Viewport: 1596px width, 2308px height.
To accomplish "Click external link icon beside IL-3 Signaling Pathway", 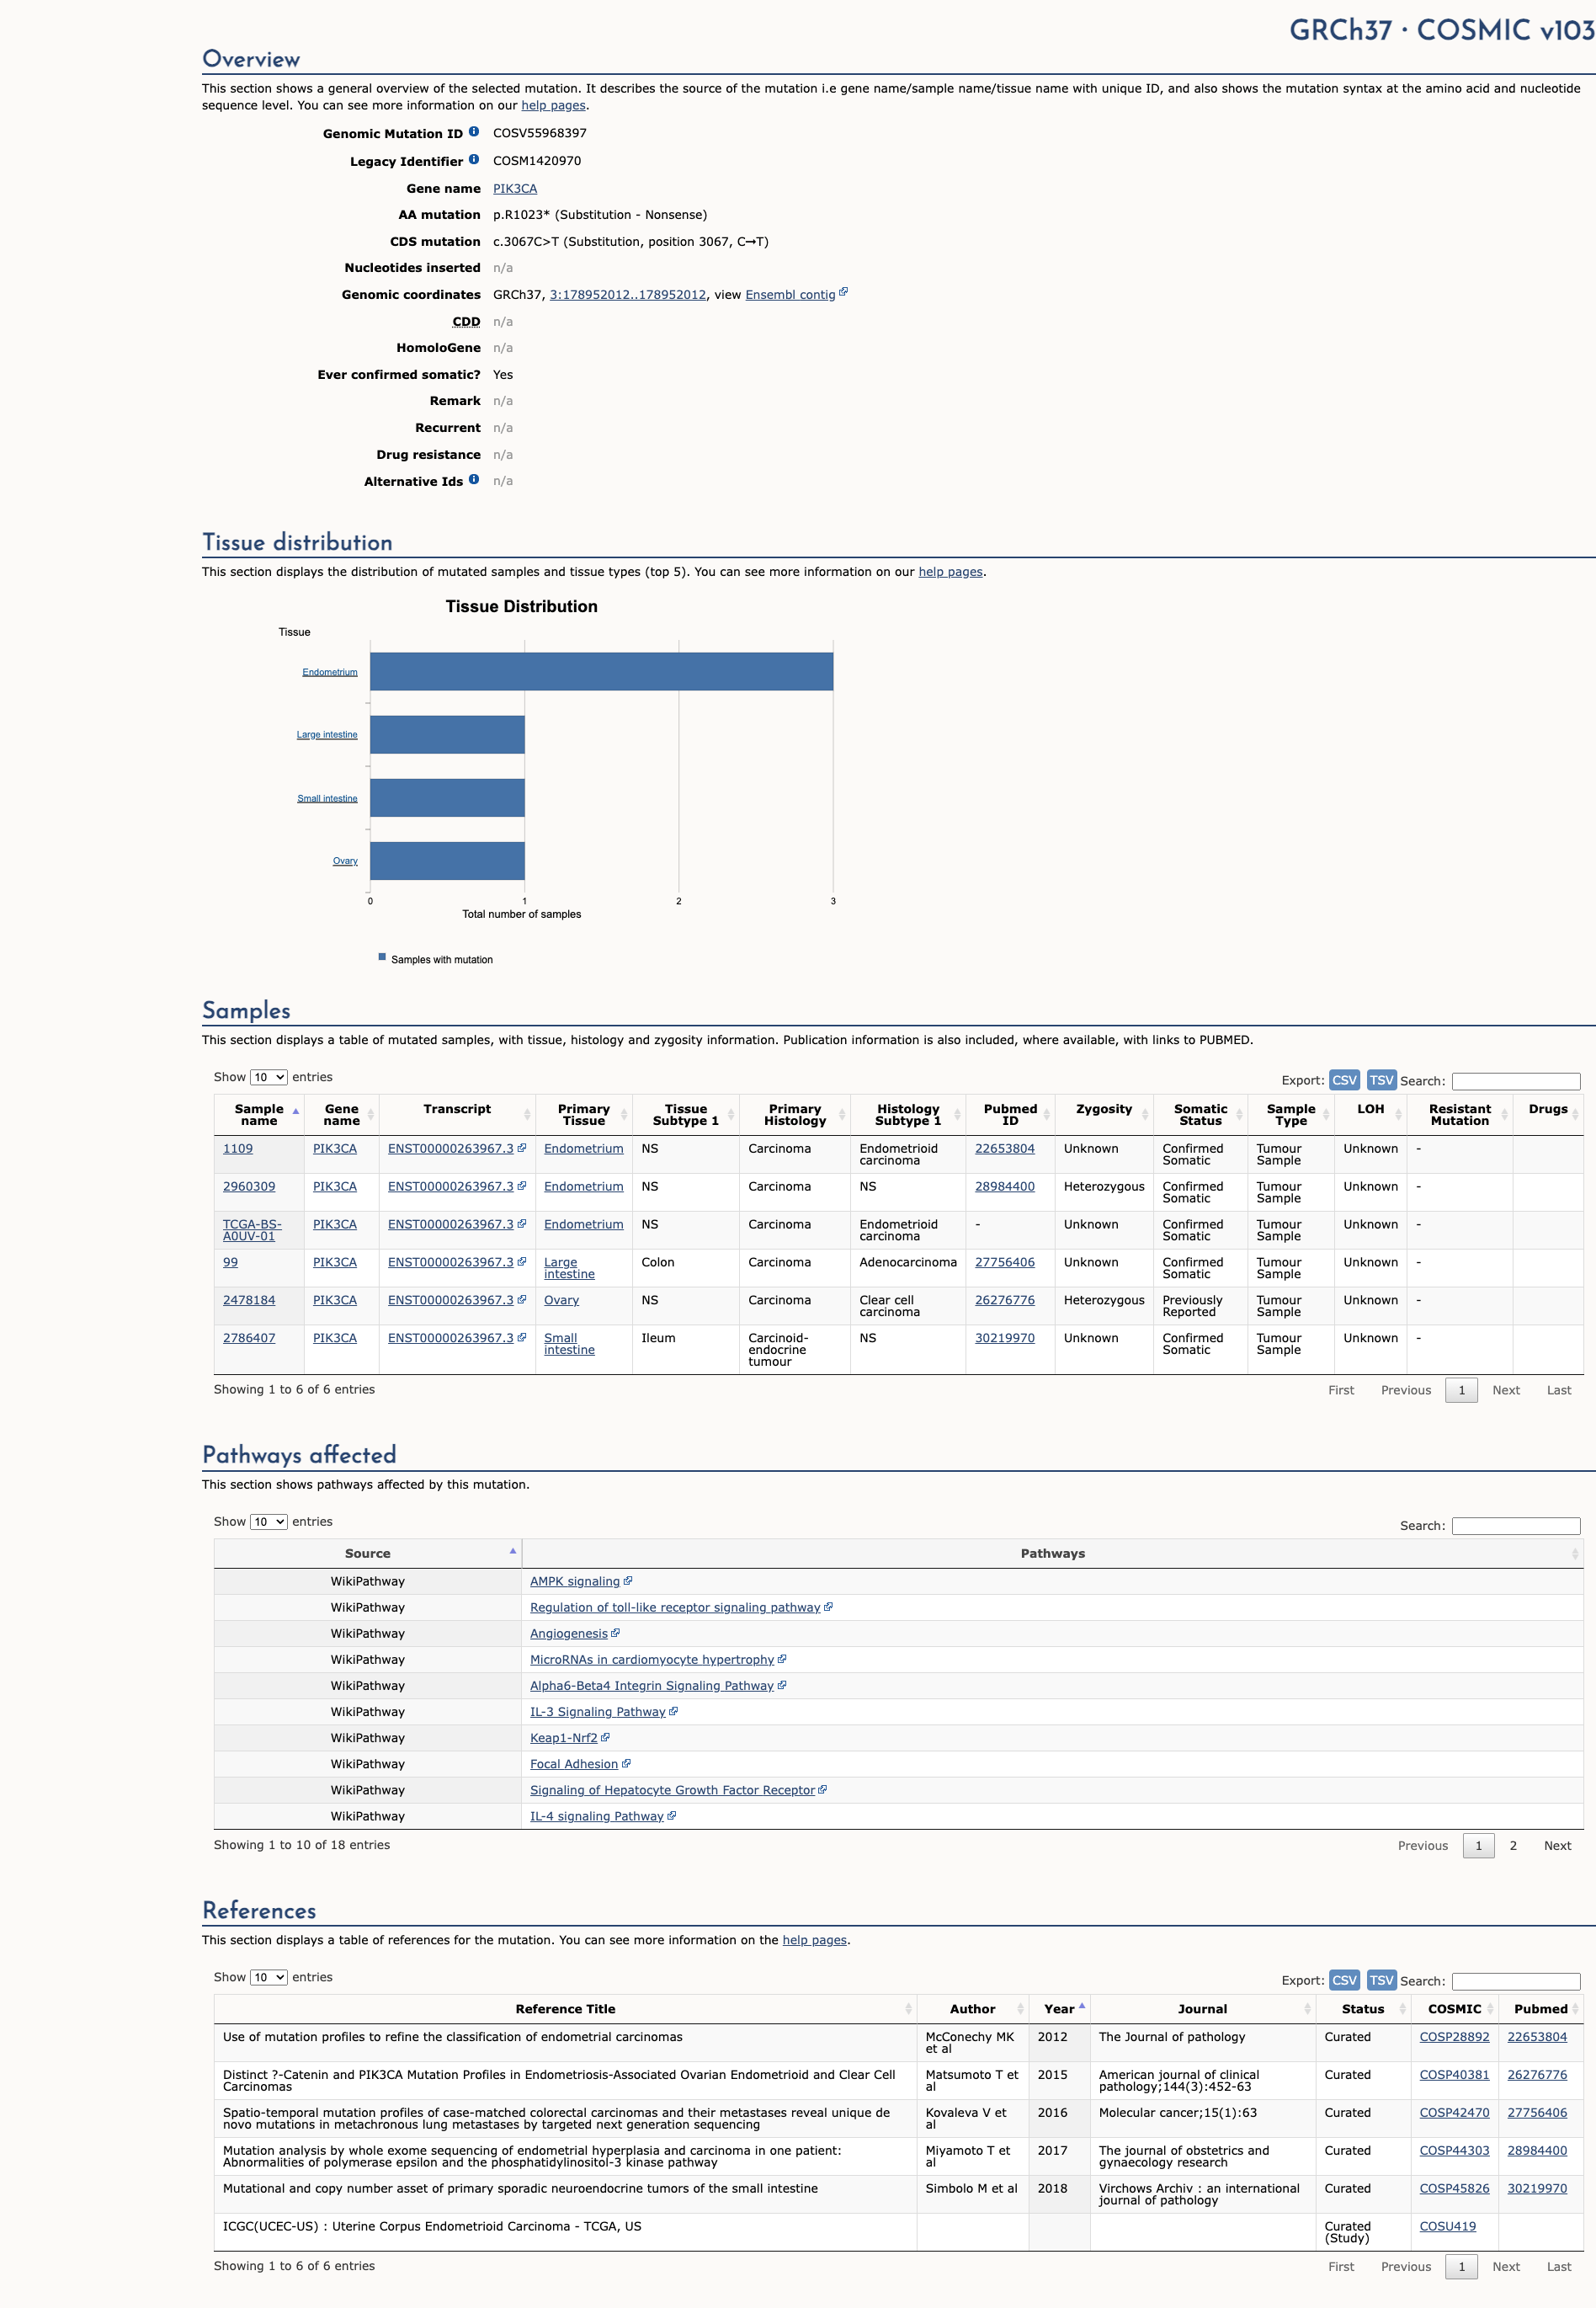I will pos(673,1711).
